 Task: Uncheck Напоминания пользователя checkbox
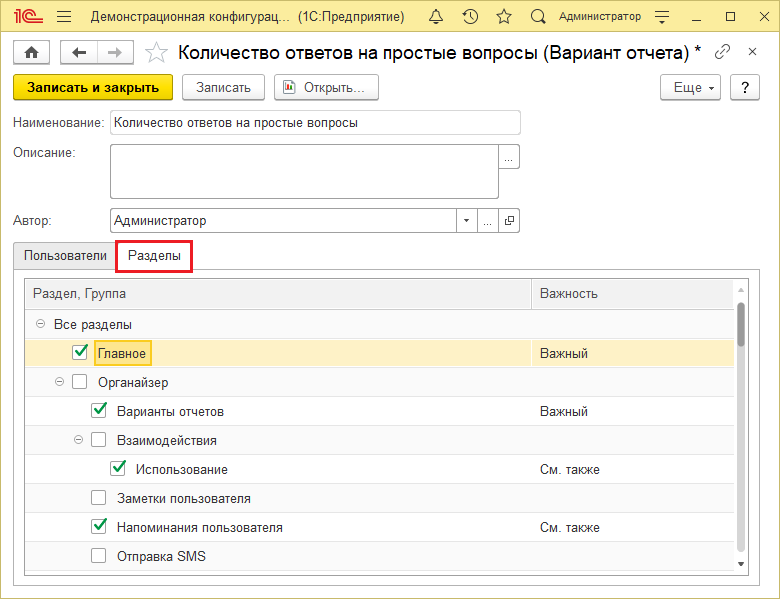point(99,526)
